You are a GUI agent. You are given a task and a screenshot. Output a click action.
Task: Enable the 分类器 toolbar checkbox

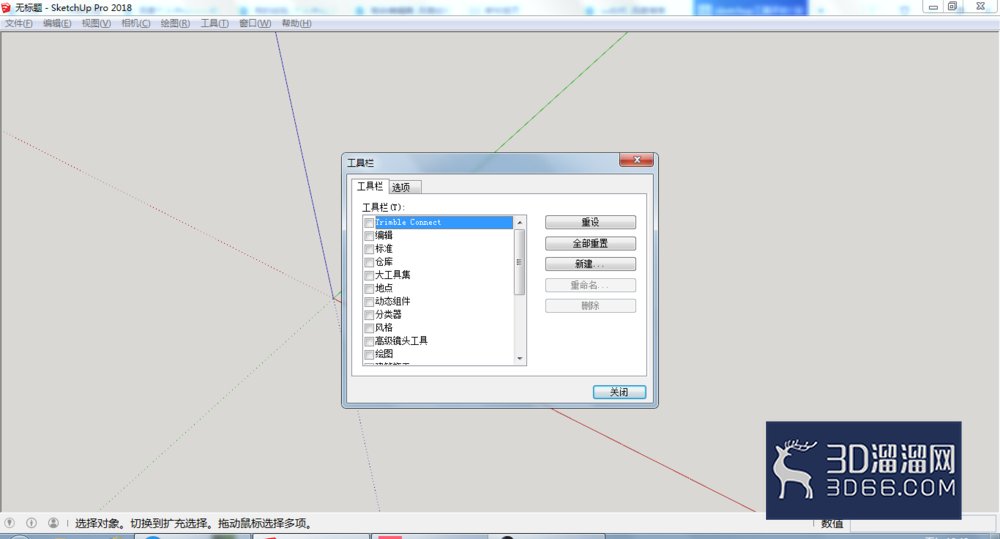click(369, 315)
